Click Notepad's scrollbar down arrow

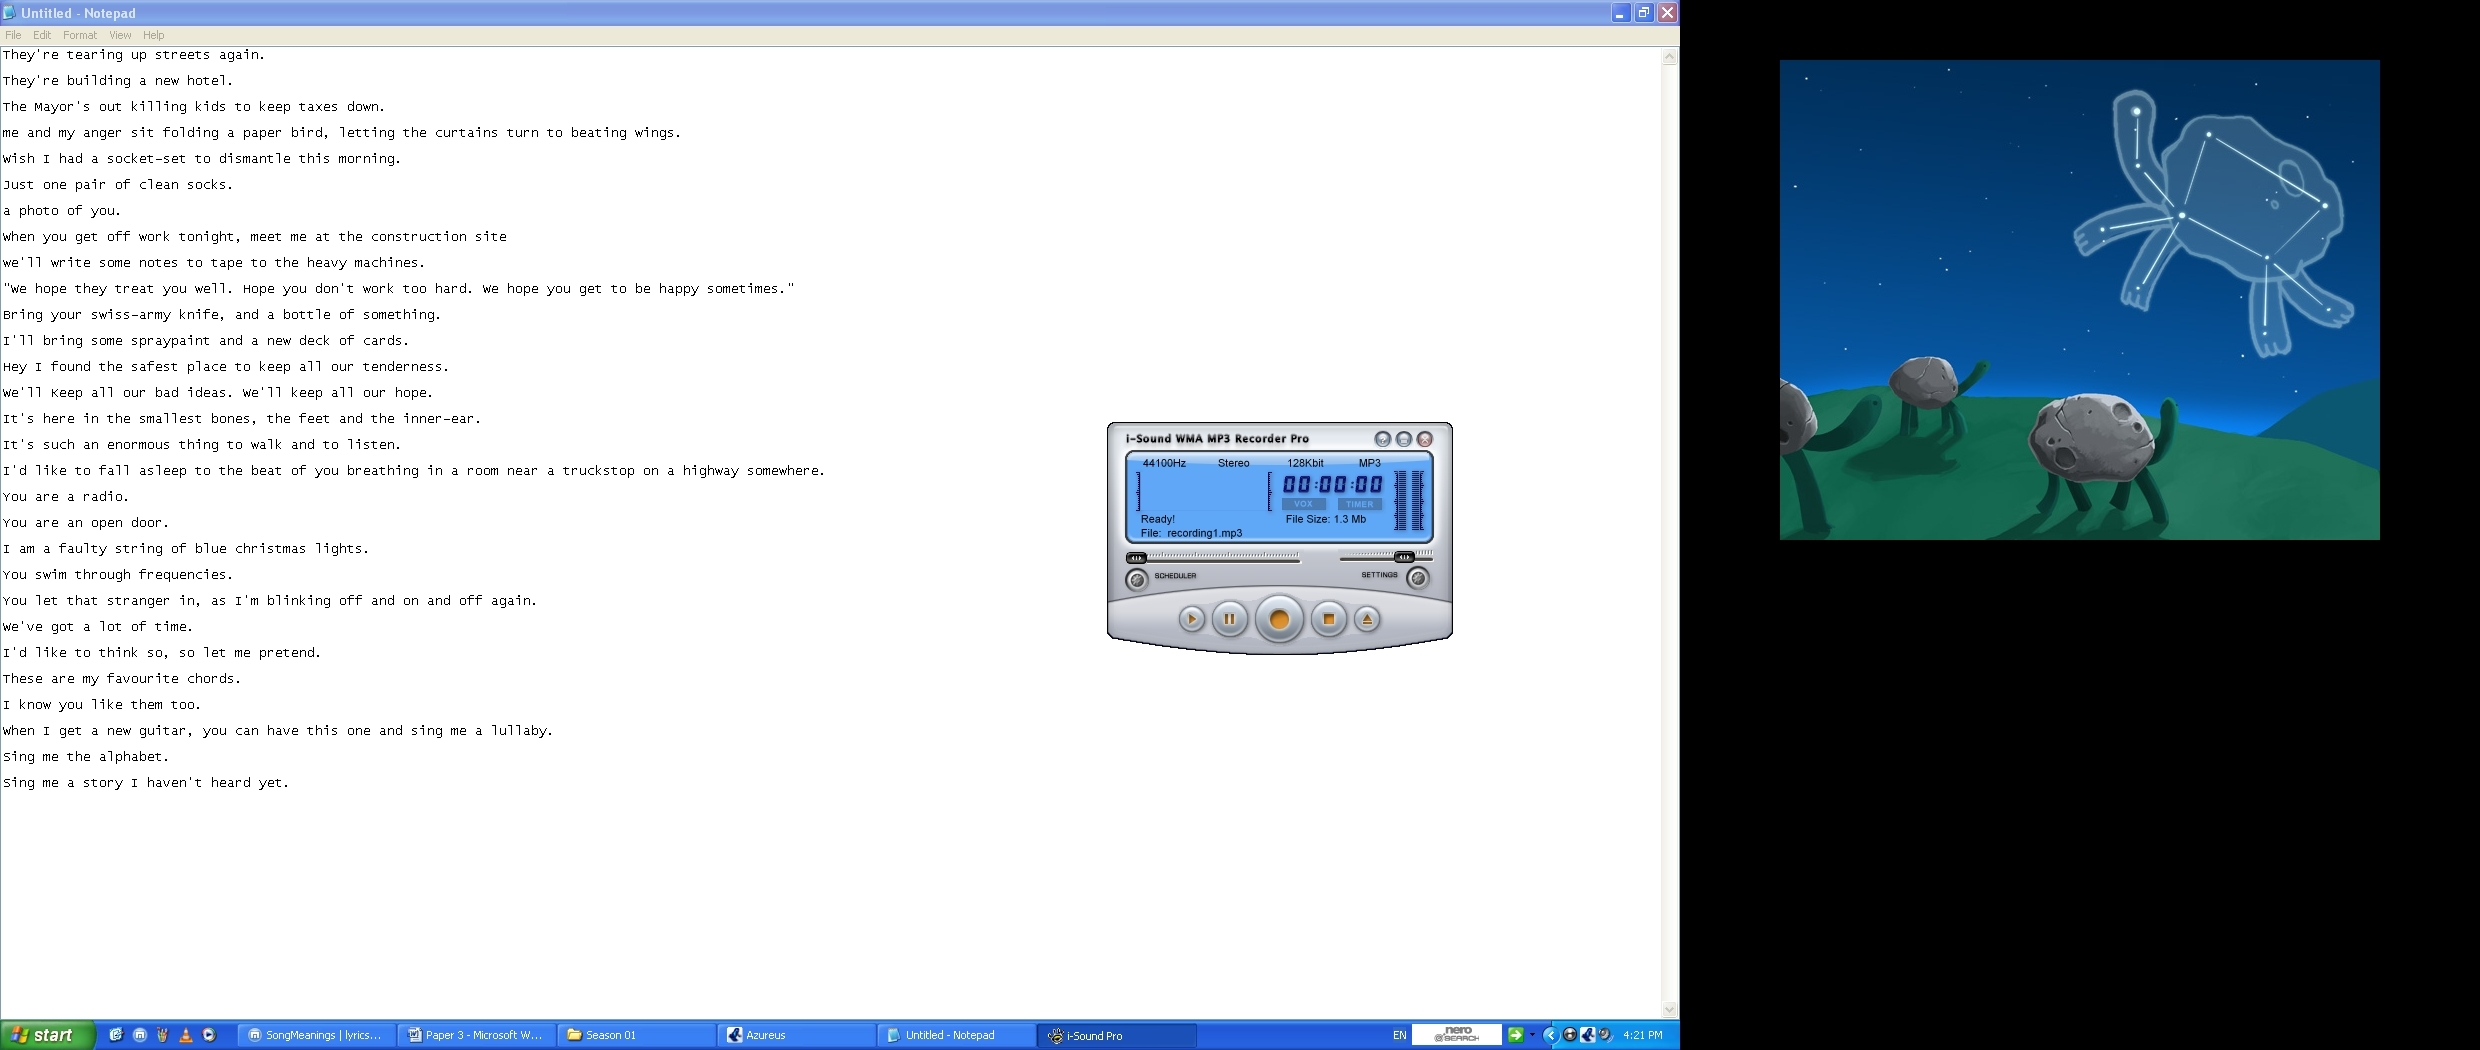click(x=1668, y=1009)
